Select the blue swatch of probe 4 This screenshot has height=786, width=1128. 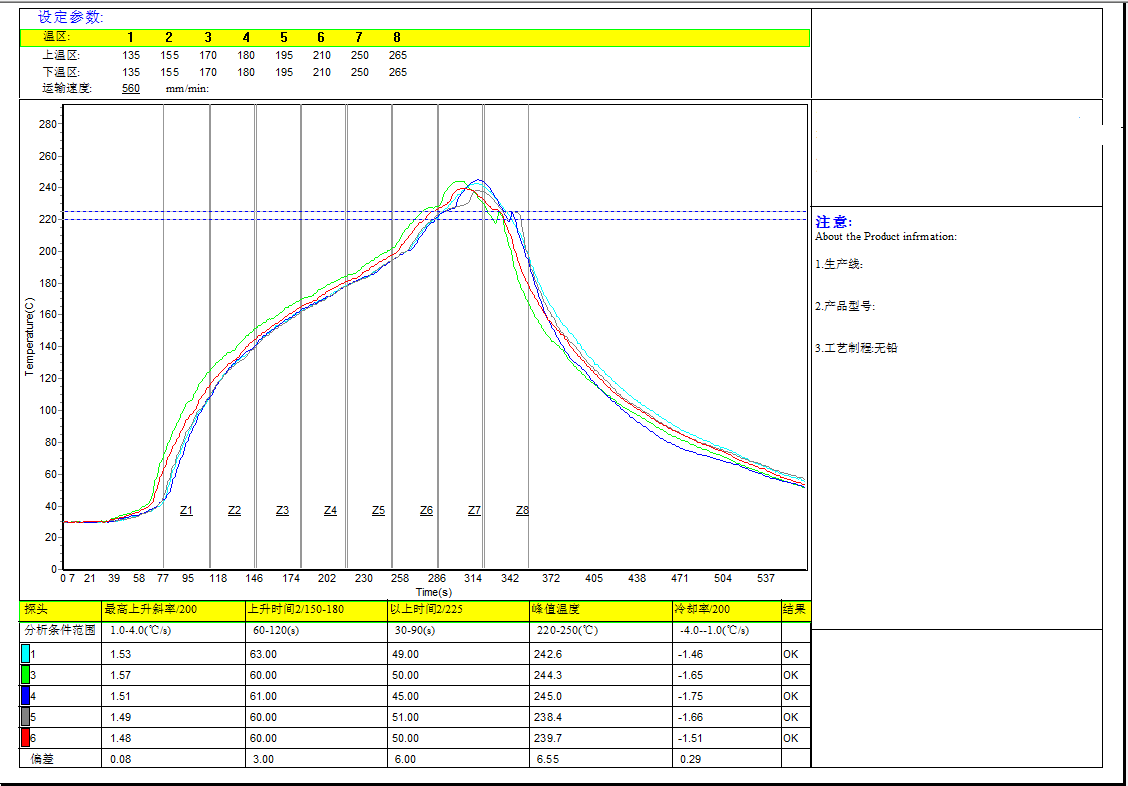click(x=26, y=696)
